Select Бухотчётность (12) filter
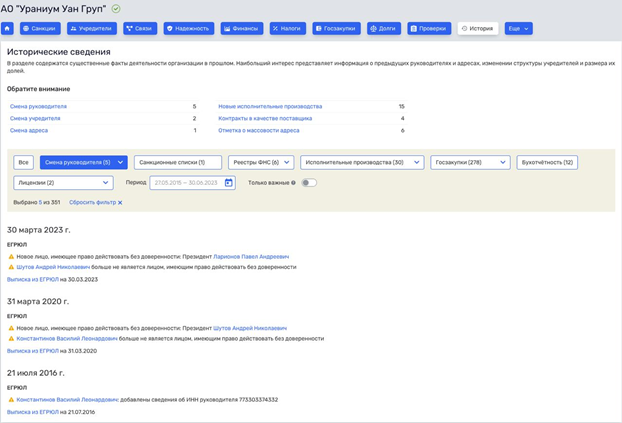The image size is (622, 423). tap(547, 162)
